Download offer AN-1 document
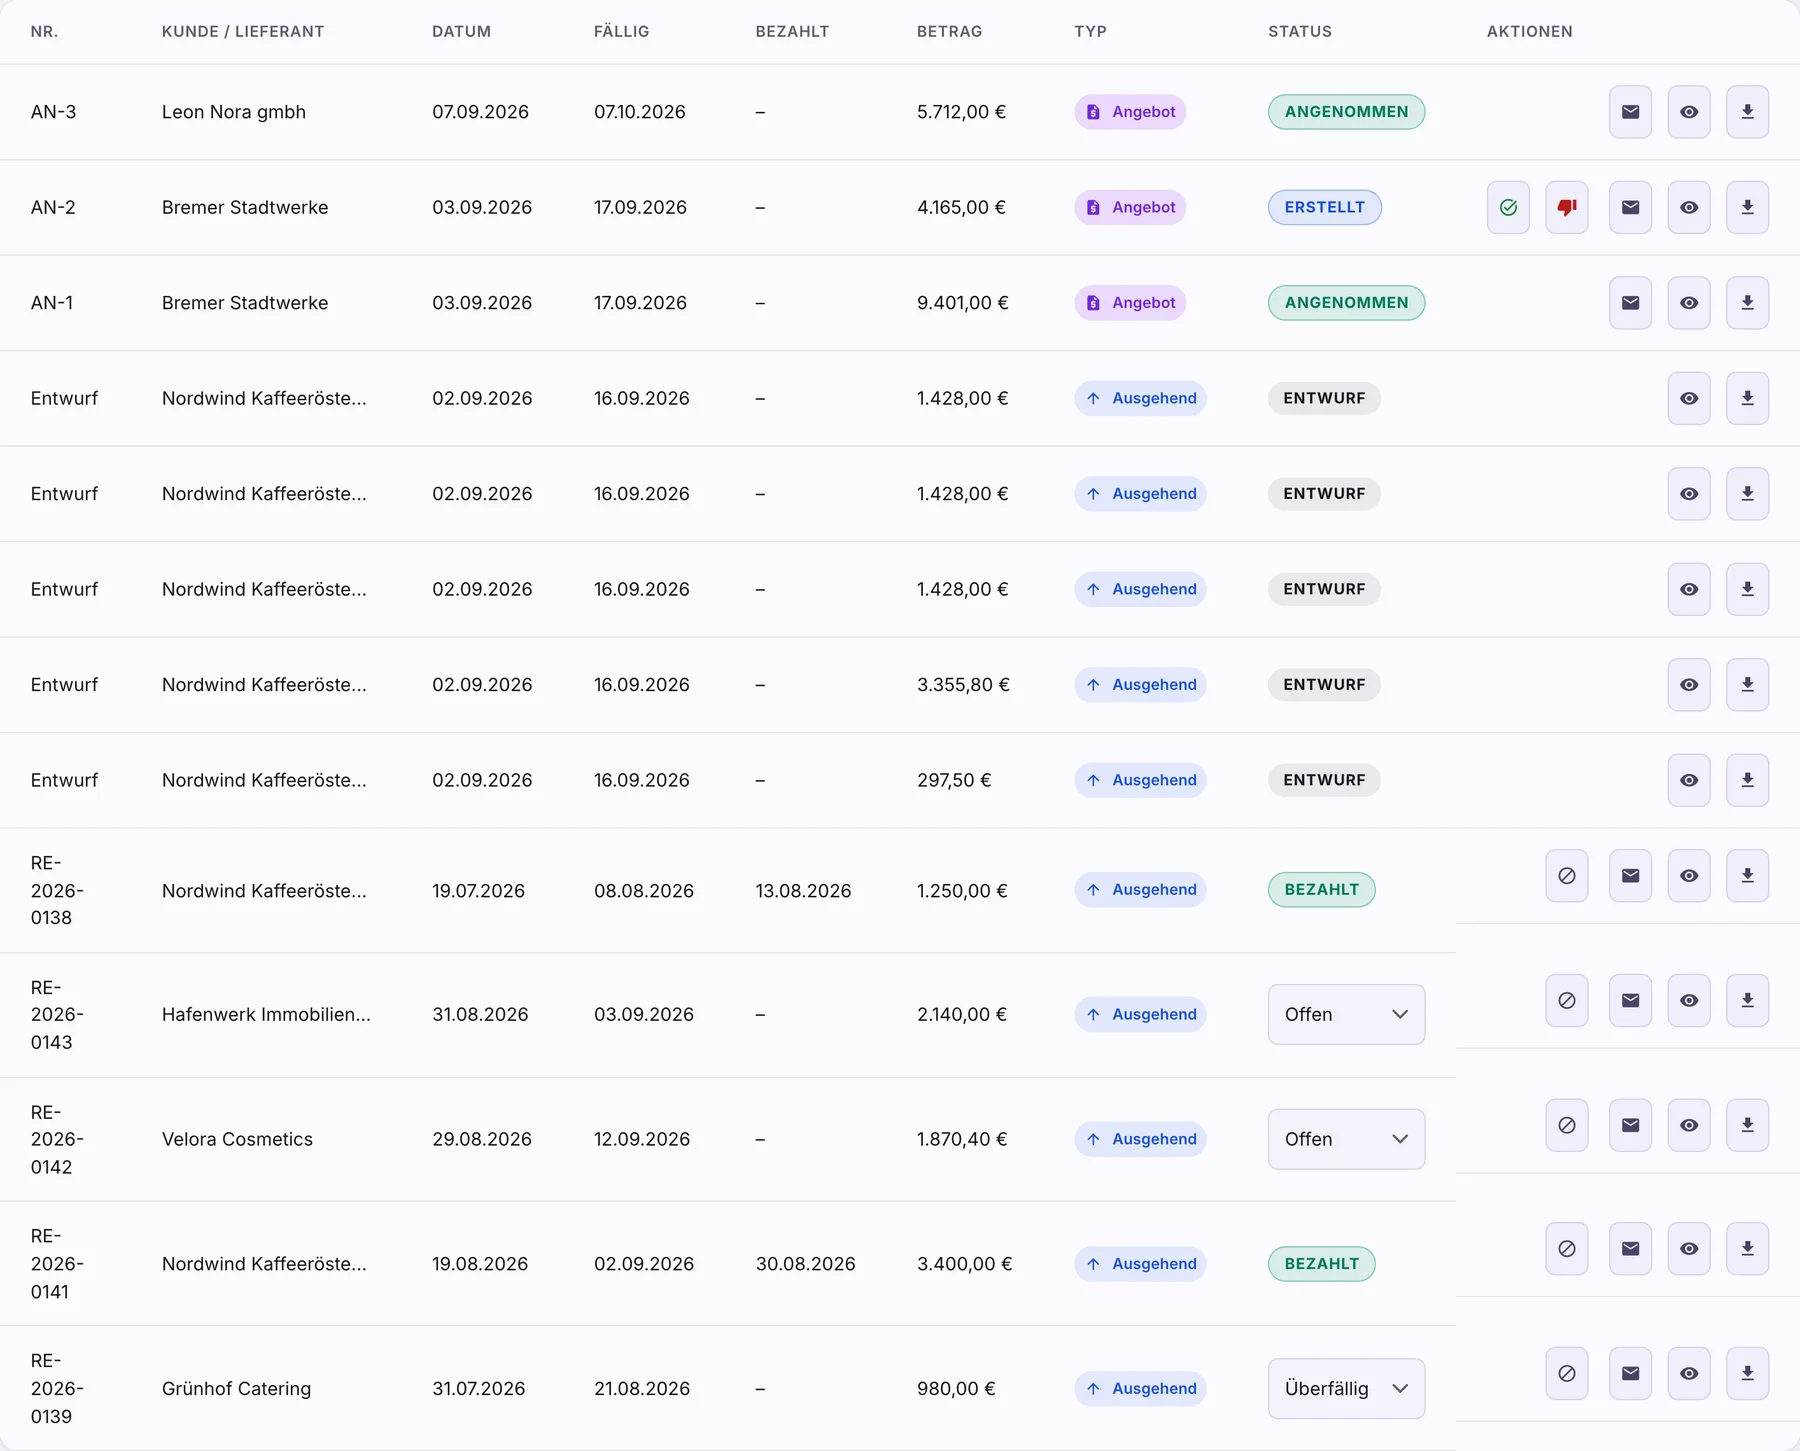Viewport: 1800px width, 1451px height. click(x=1747, y=303)
